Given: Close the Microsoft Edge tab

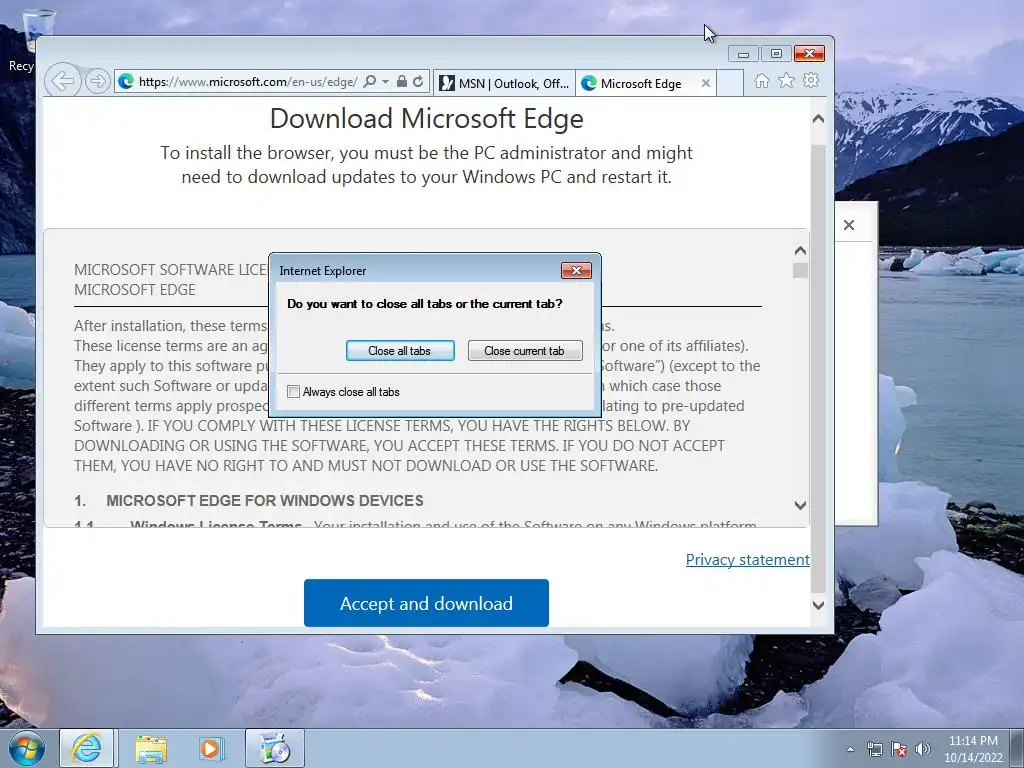Looking at the screenshot, I should 705,83.
